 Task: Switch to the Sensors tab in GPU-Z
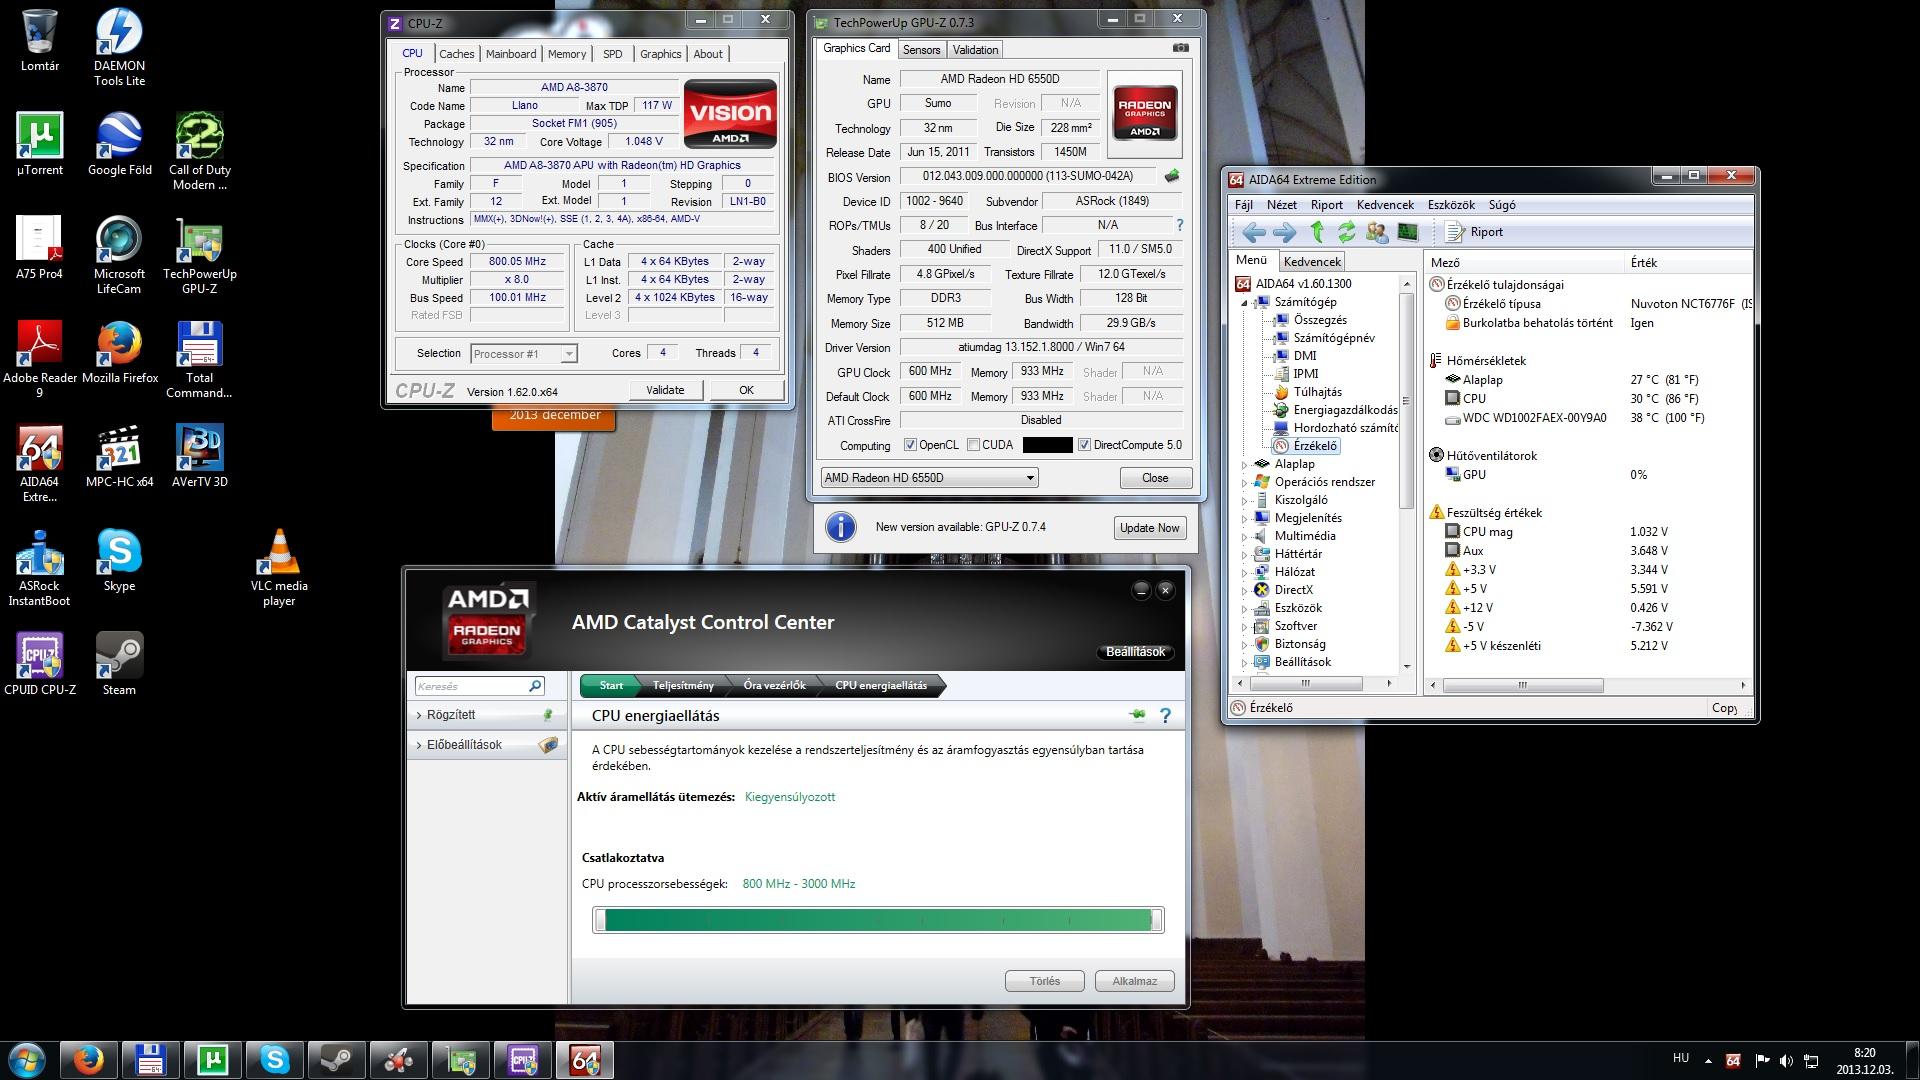point(921,50)
